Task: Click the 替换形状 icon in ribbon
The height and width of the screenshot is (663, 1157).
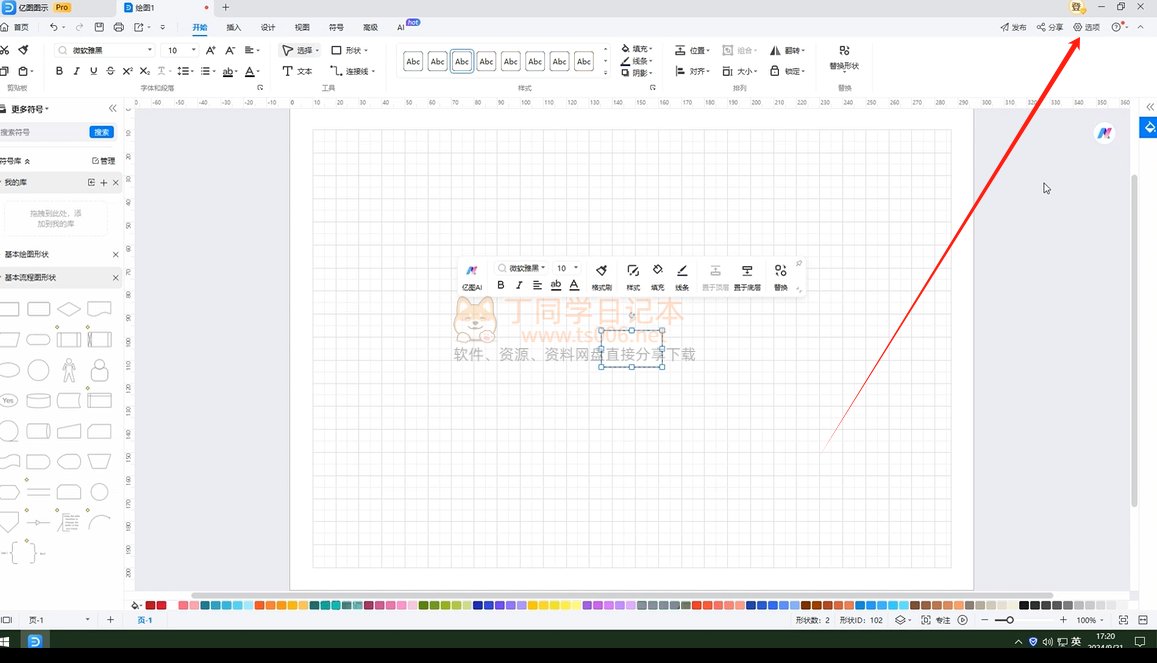Action: click(844, 51)
